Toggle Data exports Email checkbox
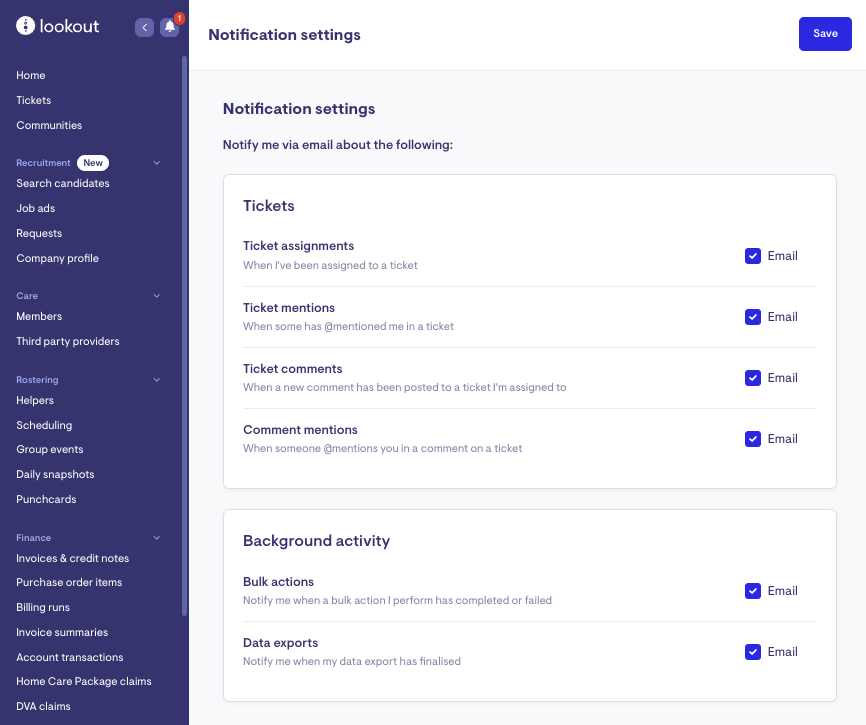This screenshot has width=866, height=725. pos(753,652)
